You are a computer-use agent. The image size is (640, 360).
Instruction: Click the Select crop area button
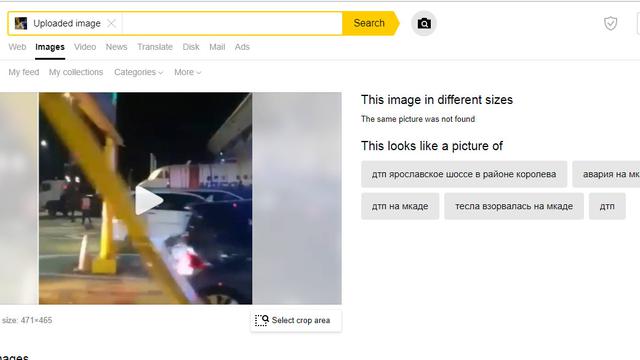(296, 320)
